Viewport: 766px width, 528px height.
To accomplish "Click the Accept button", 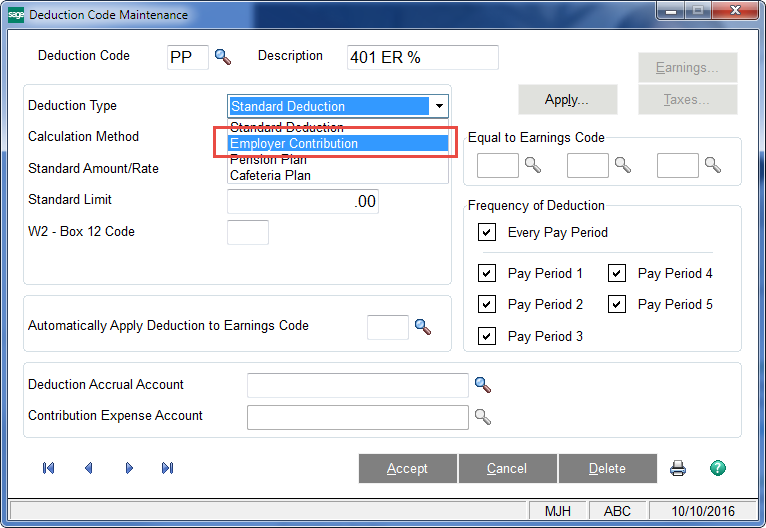I will [407, 468].
